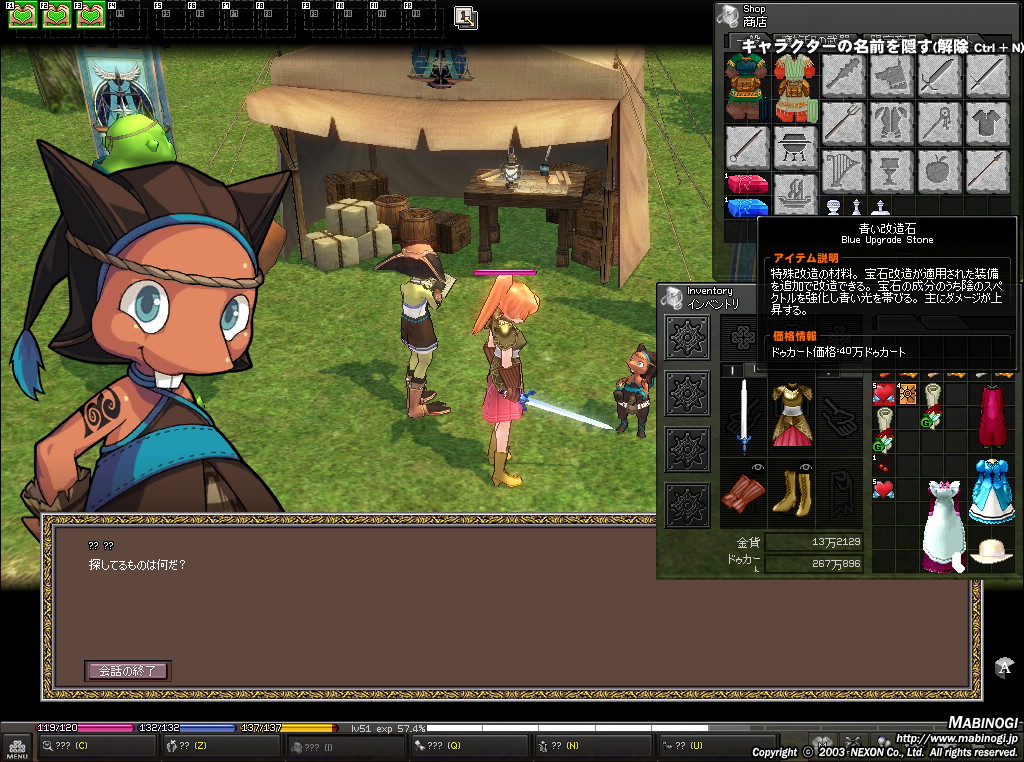The width and height of the screenshot is (1024, 762).
Task: Use the F1 hotkey heart item
Action: point(23,14)
